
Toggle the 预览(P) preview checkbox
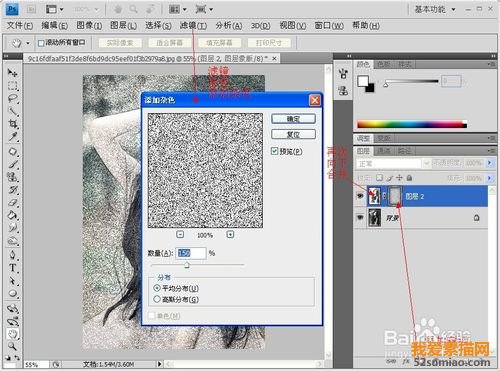click(x=274, y=151)
